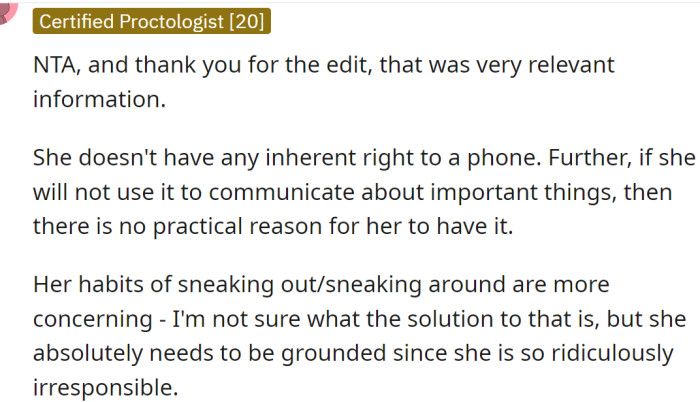The height and width of the screenshot is (402, 700).
Task: Click the word 'ridiculously' in the comment
Action: (612, 354)
